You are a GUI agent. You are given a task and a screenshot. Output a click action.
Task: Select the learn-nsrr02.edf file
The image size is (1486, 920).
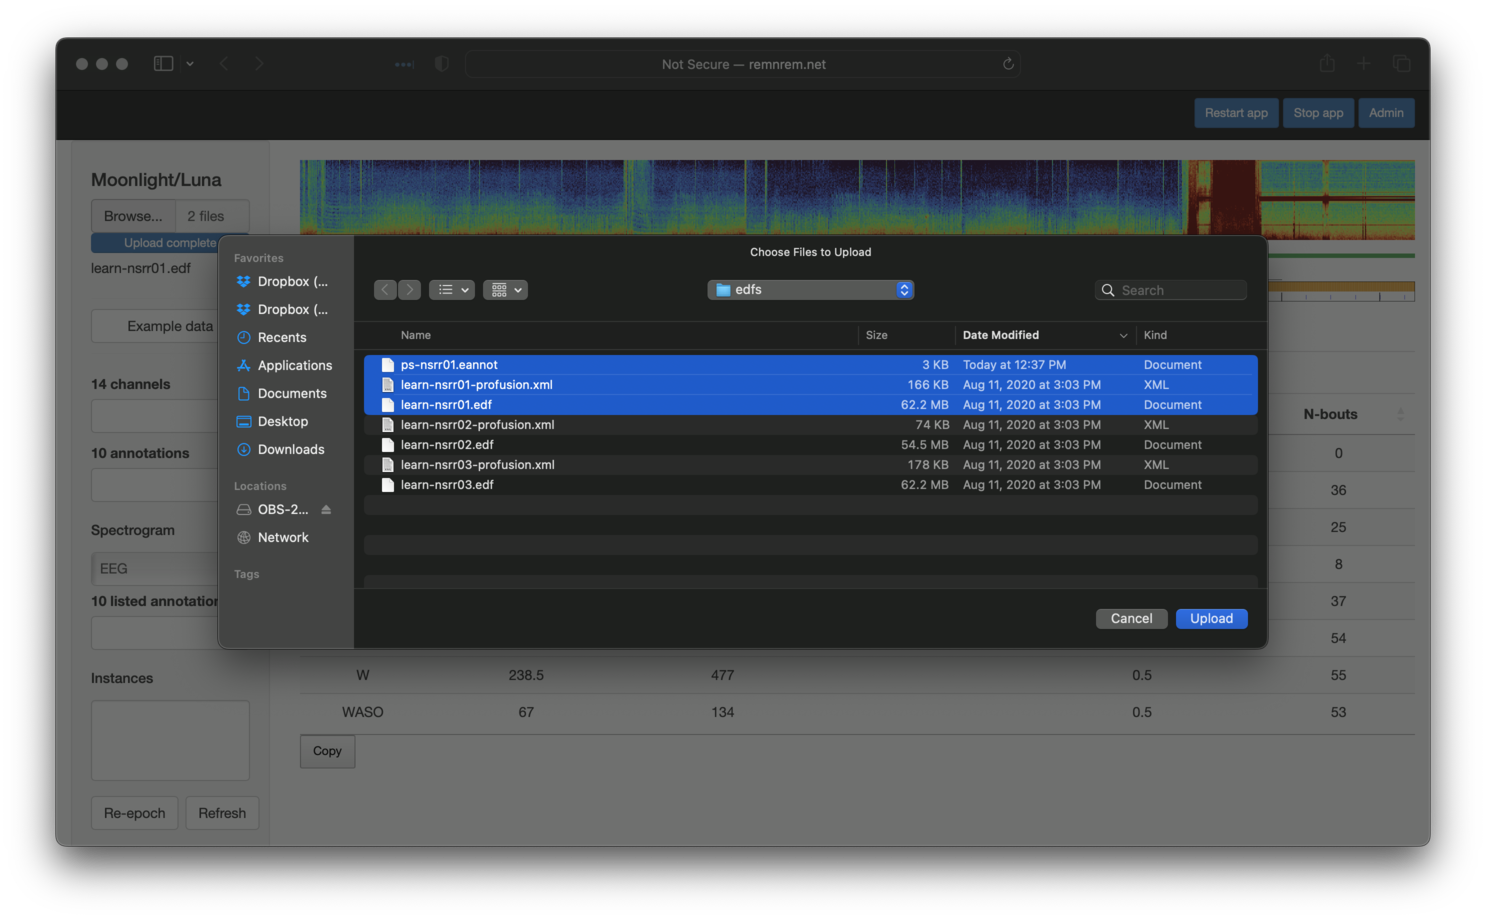pyautogui.click(x=447, y=445)
